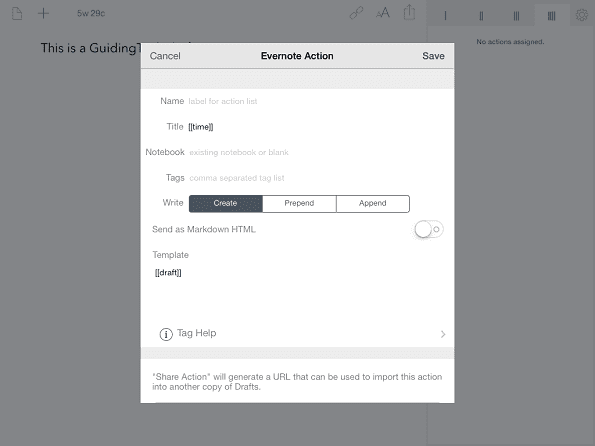Screen dimensions: 595x446
Task: Tap the share arrow icon
Action: pyautogui.click(x=409, y=12)
